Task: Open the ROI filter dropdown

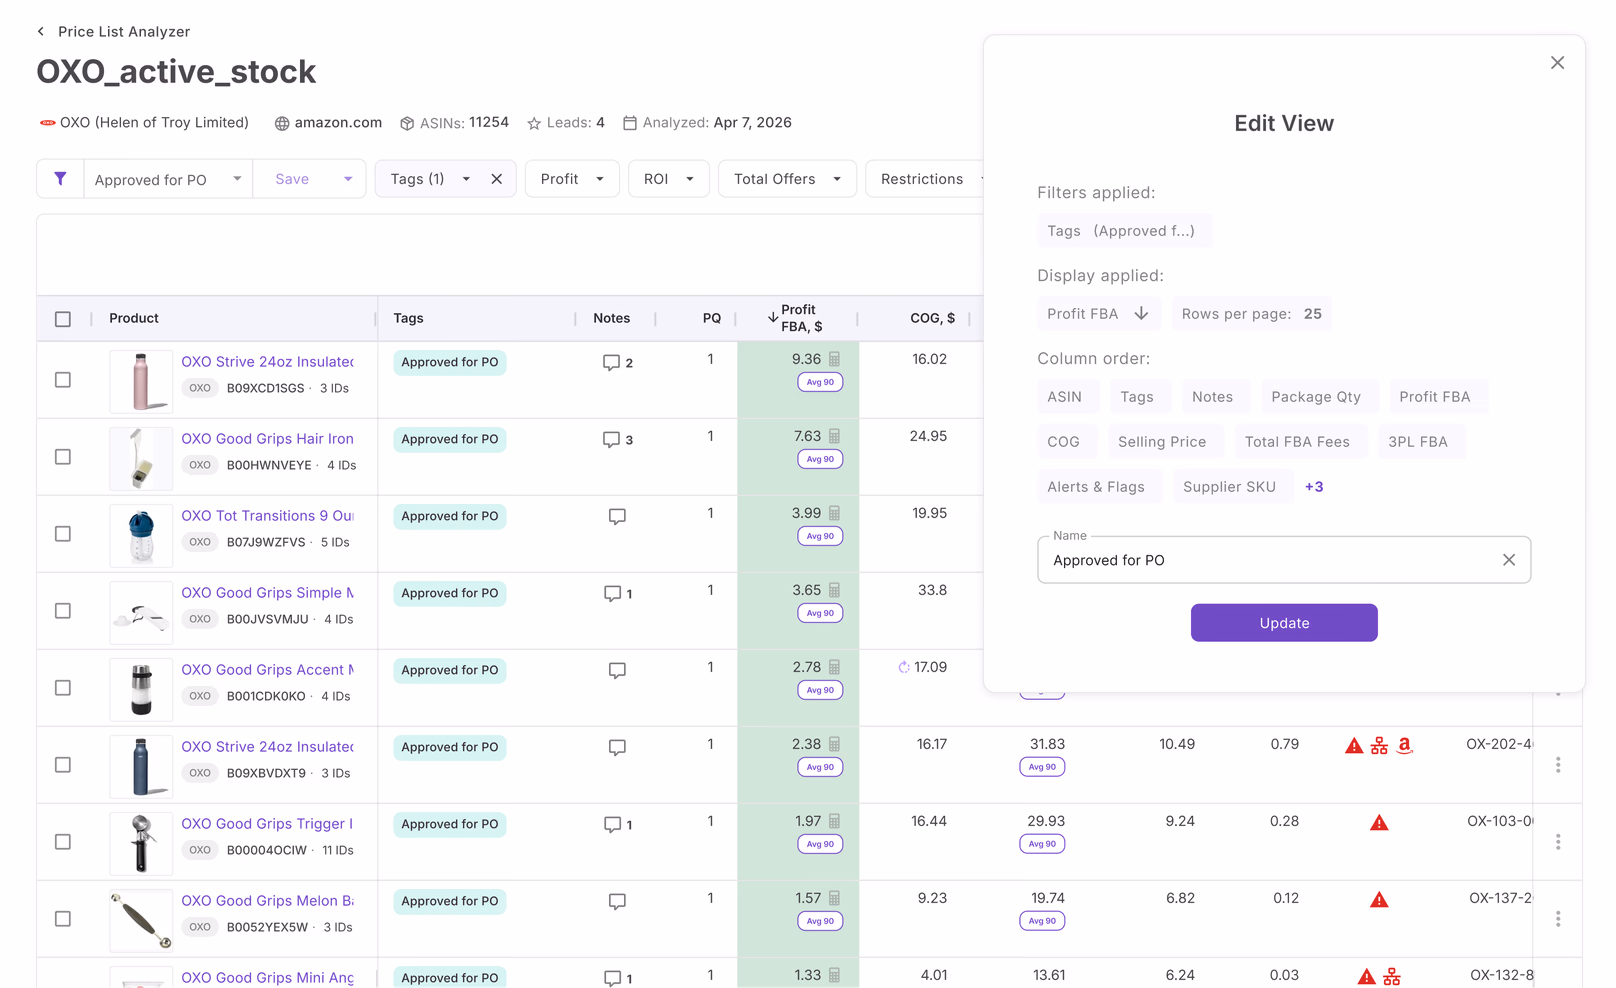Action: [x=668, y=179]
